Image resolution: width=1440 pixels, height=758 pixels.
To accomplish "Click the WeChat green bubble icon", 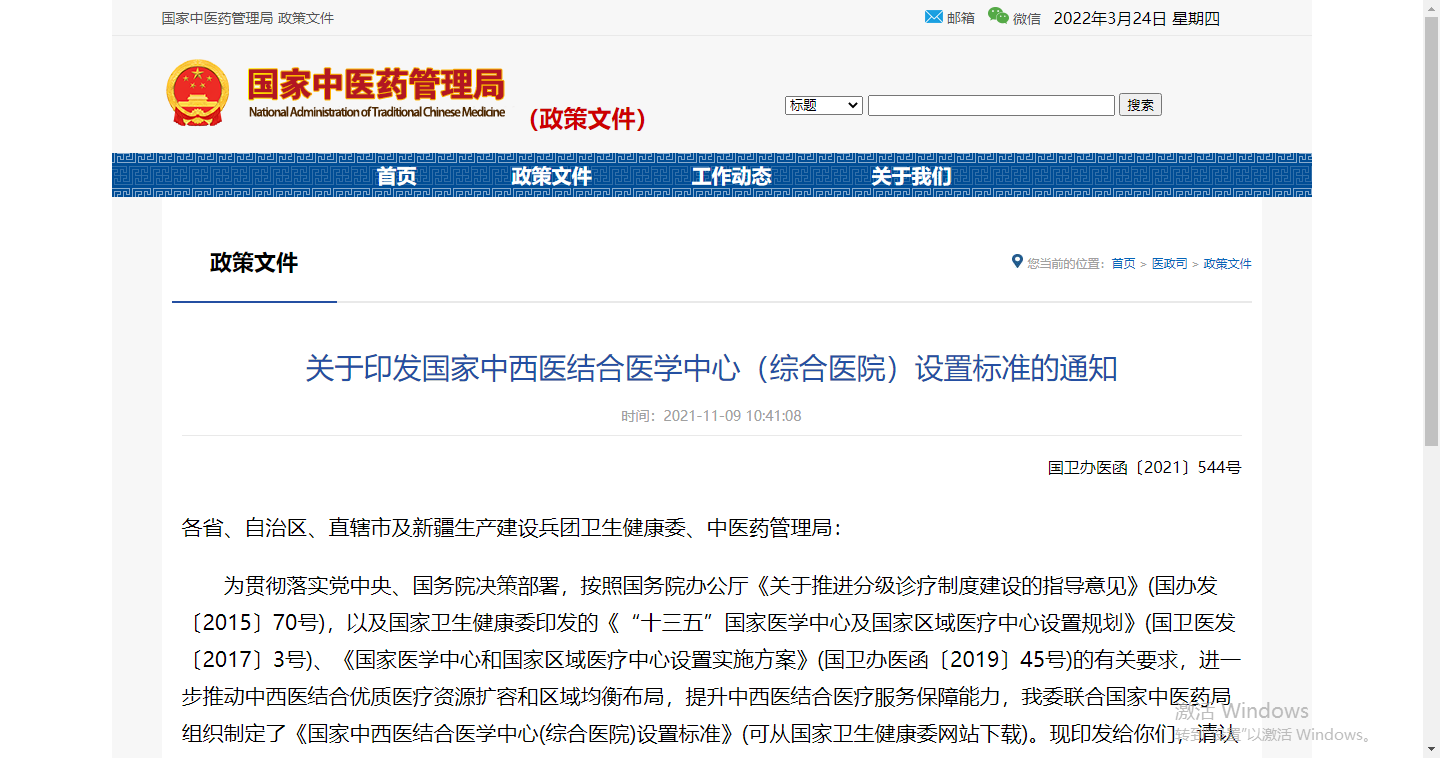I will click(x=998, y=16).
